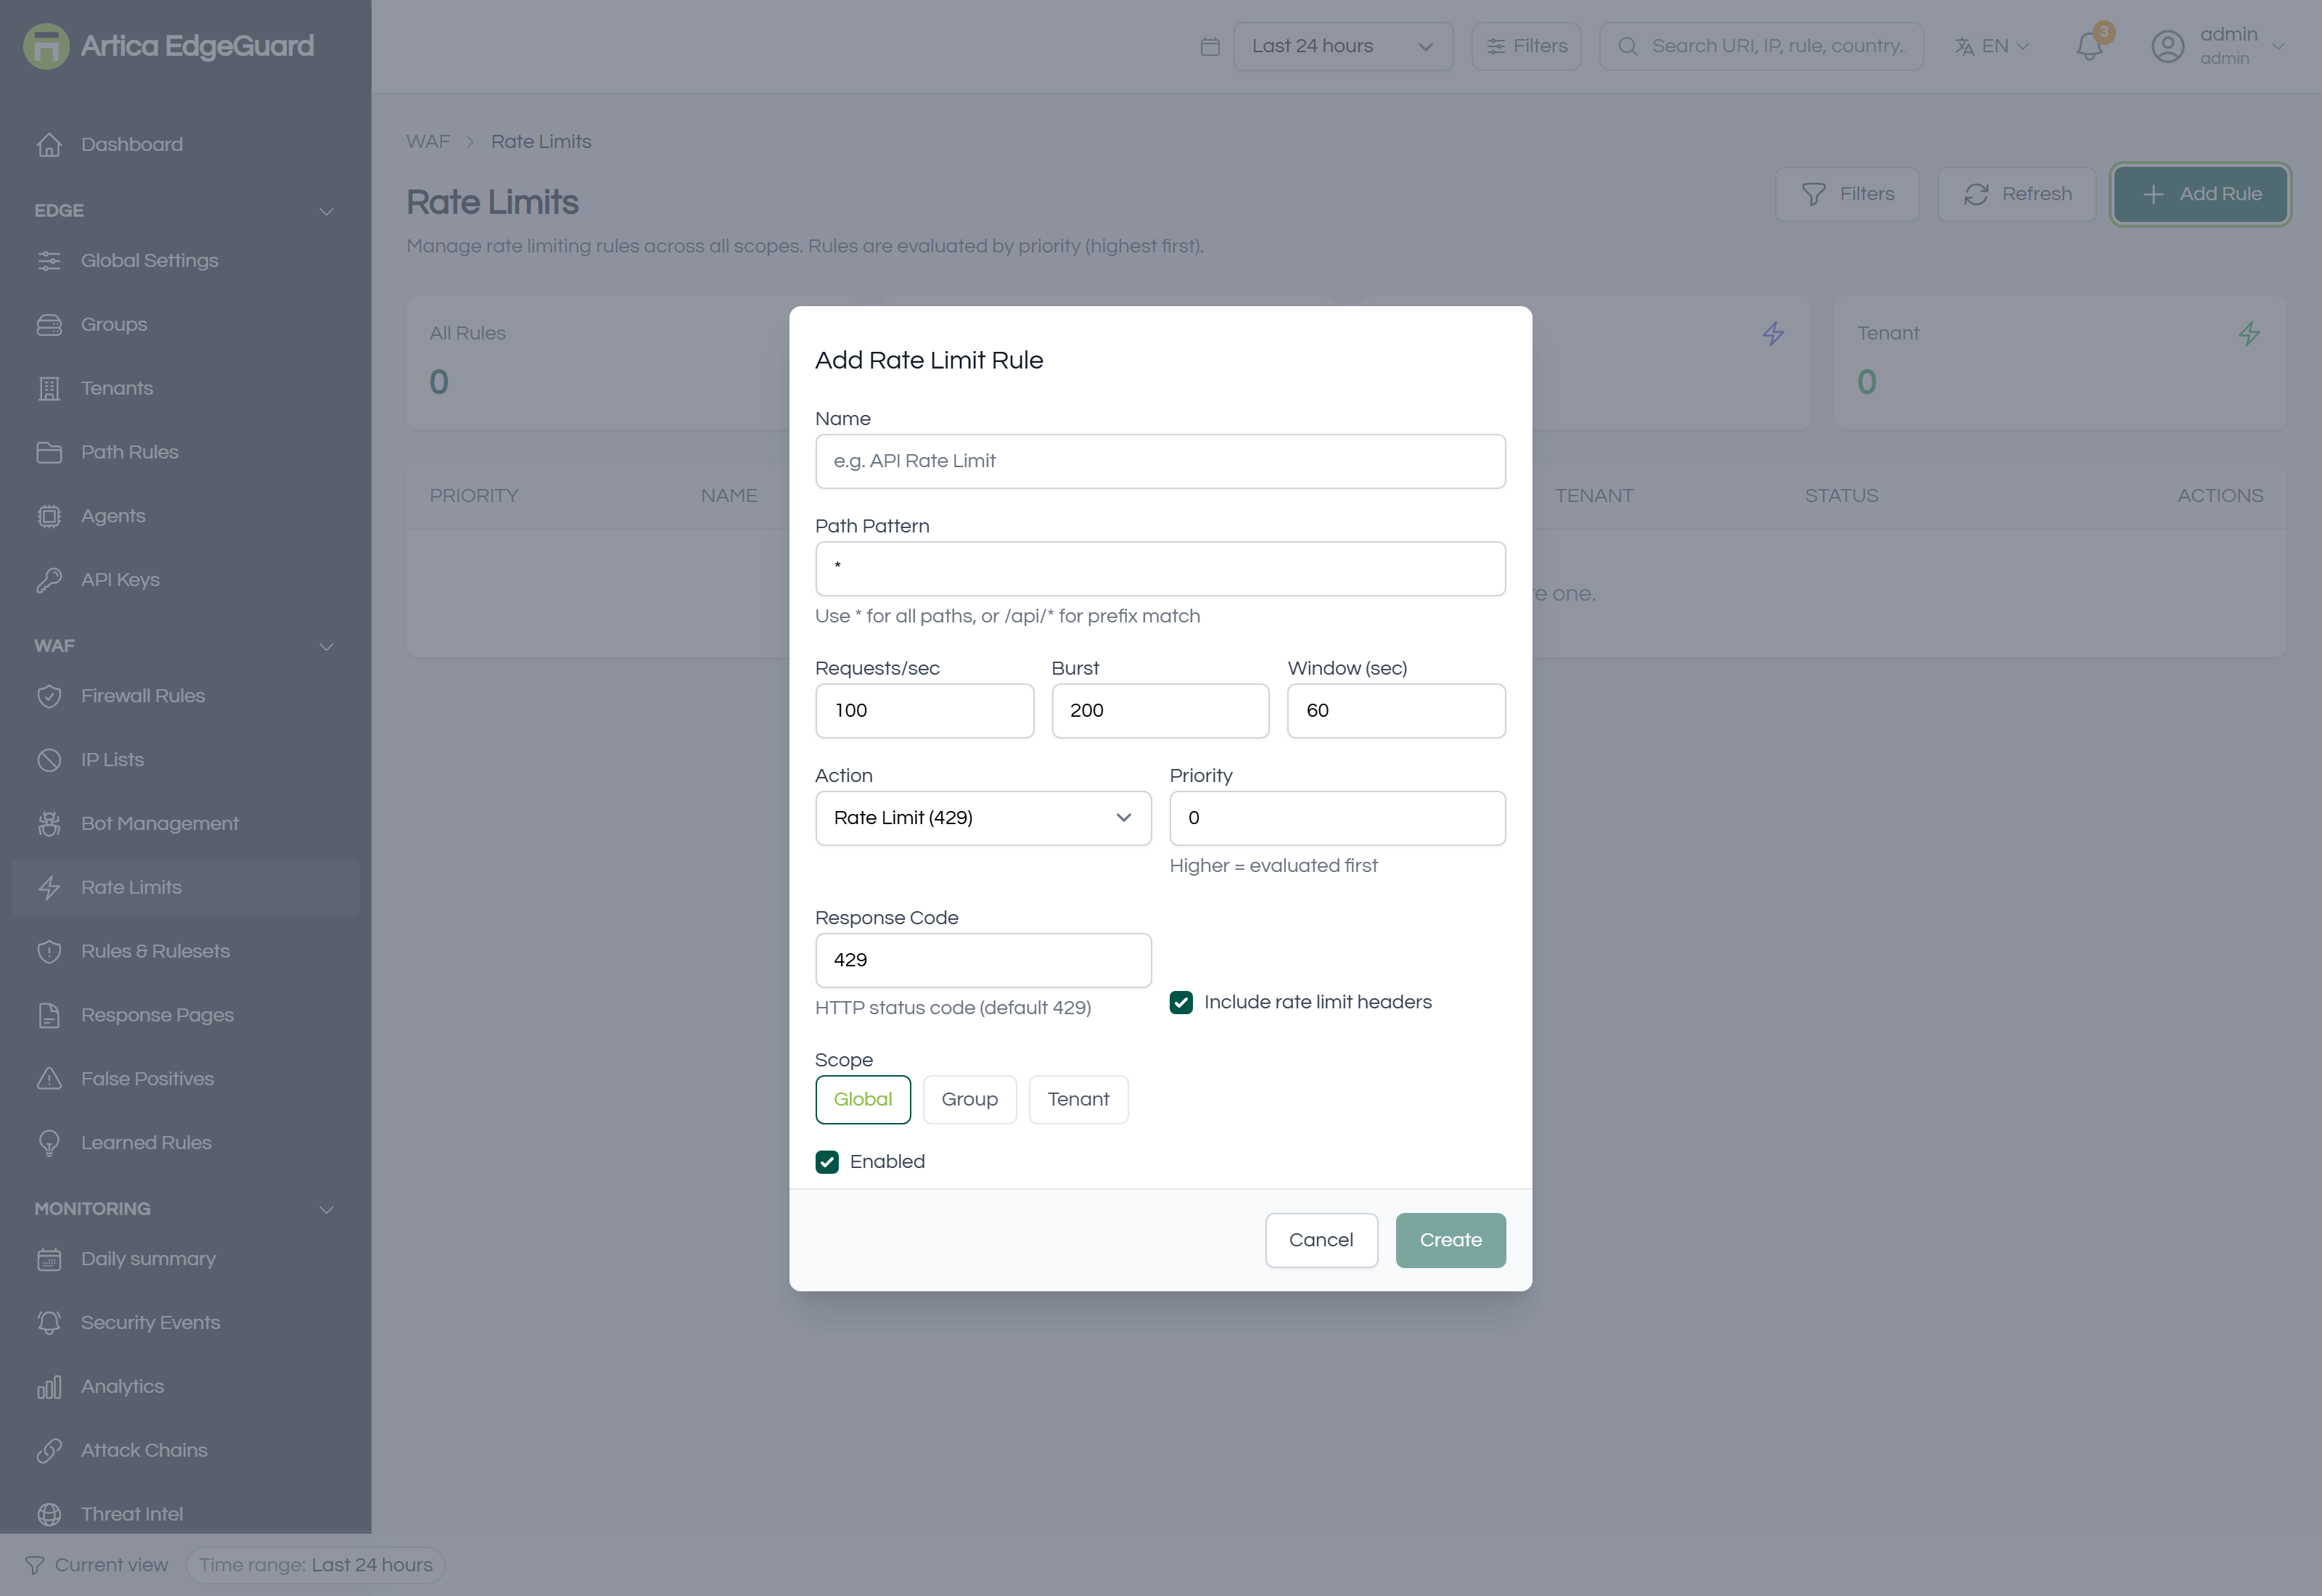Click the Agents chip icon
This screenshot has height=1596, width=2322.
(49, 516)
